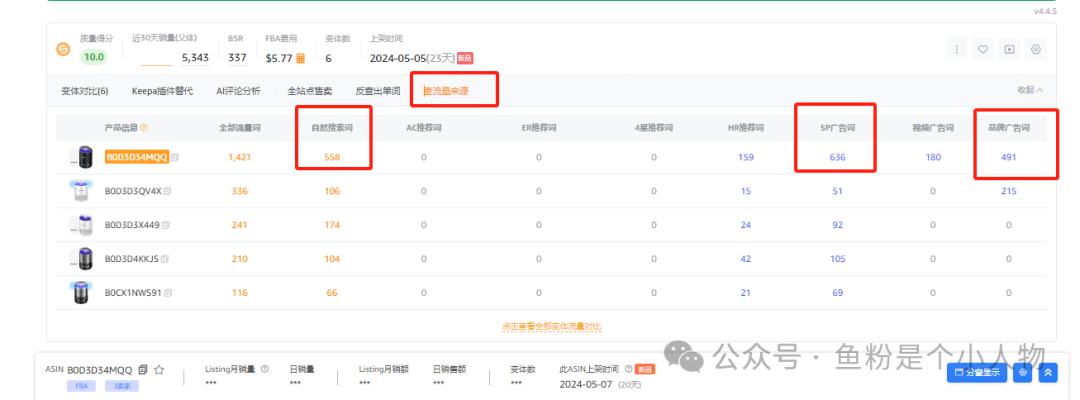Collapse the panel using 收起 toggle
The width and height of the screenshot is (1080, 400).
[1030, 90]
